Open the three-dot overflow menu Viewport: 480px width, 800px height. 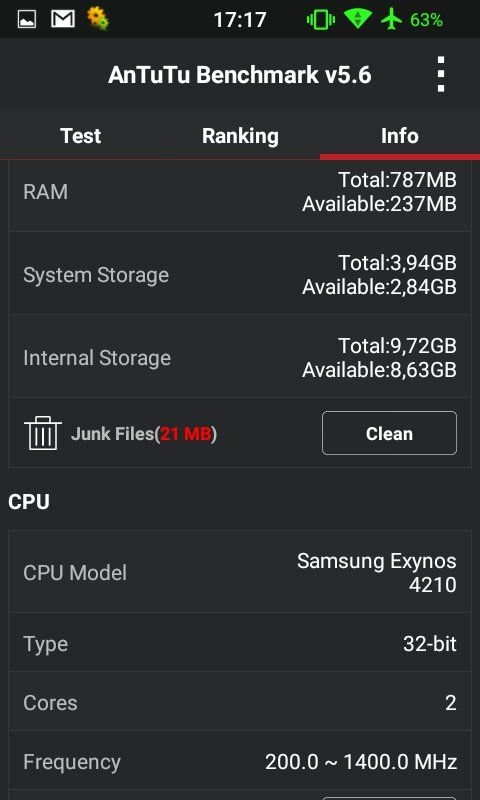441,74
